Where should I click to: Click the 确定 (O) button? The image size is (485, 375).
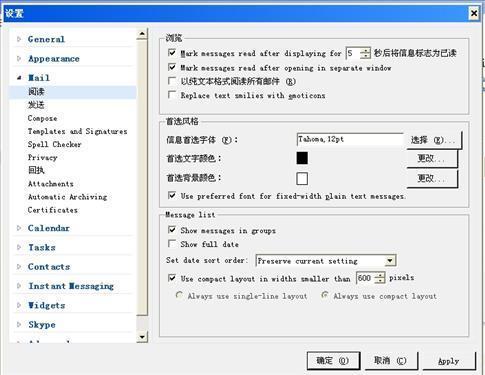[x=333, y=361]
